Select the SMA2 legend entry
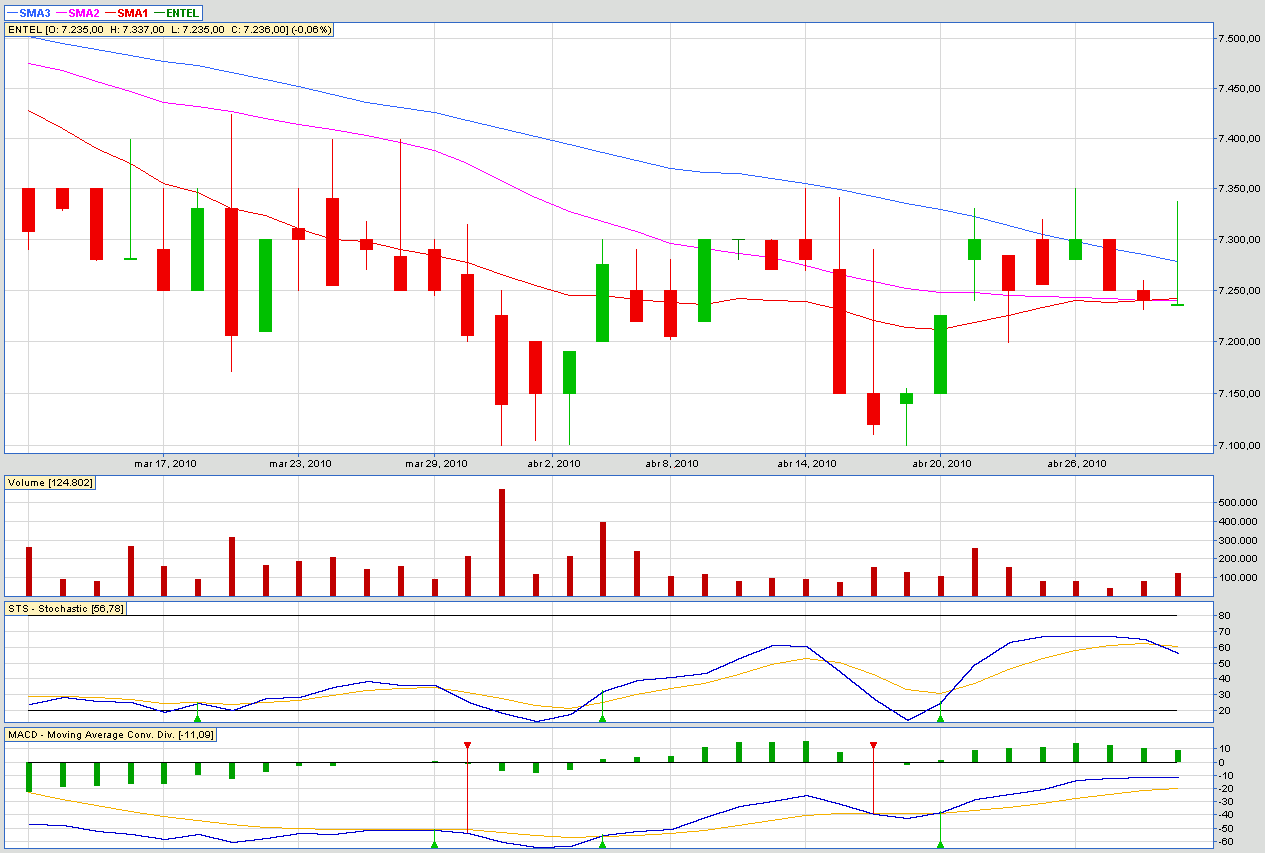 tap(76, 13)
